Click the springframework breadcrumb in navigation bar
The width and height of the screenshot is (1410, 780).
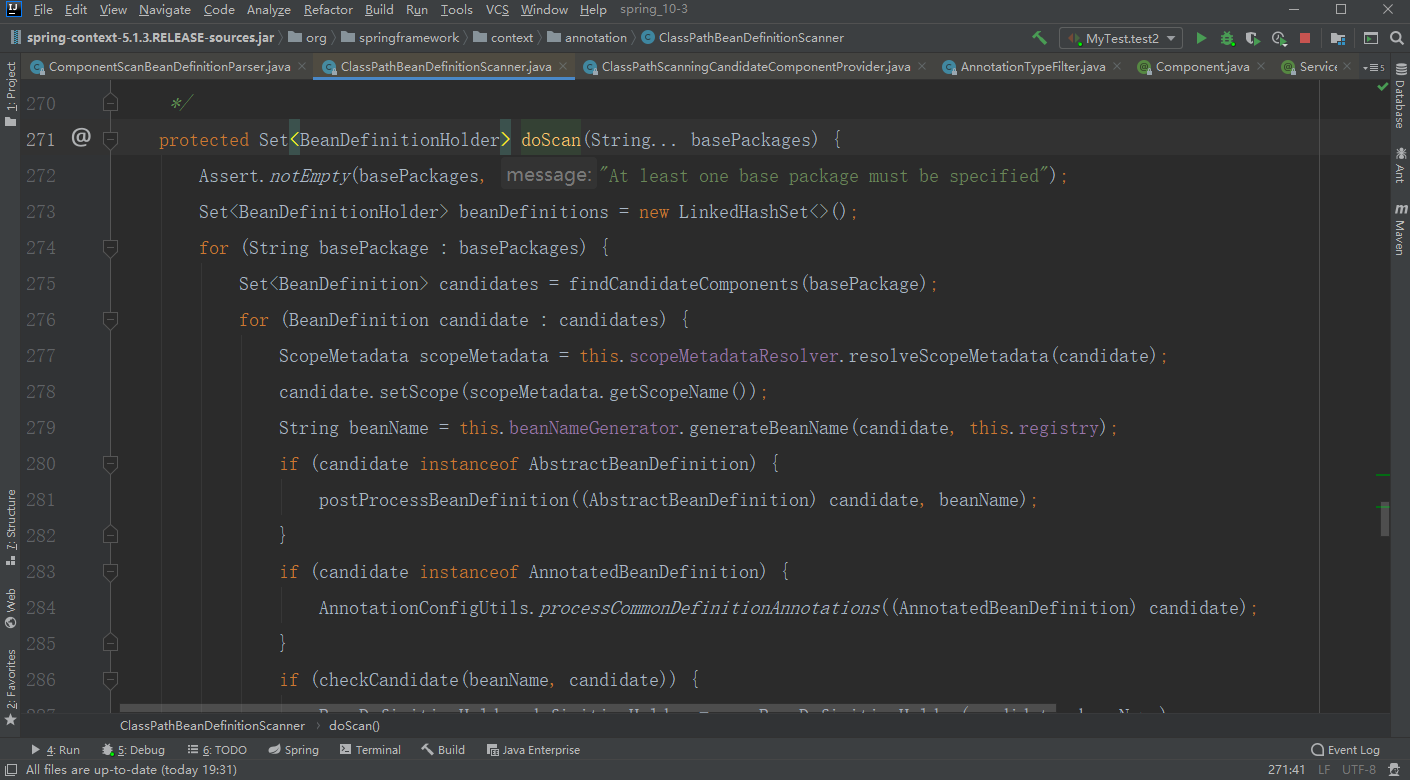pyautogui.click(x=400, y=38)
